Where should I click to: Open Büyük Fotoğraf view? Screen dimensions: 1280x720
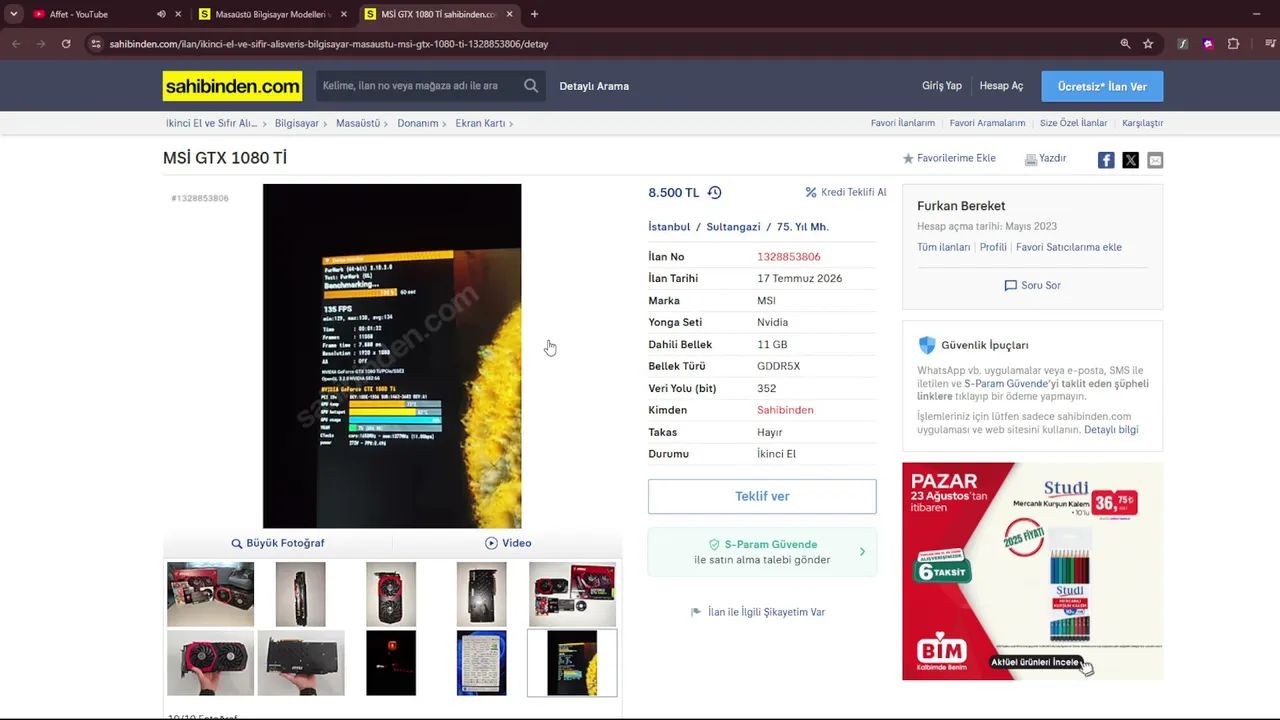coord(278,543)
